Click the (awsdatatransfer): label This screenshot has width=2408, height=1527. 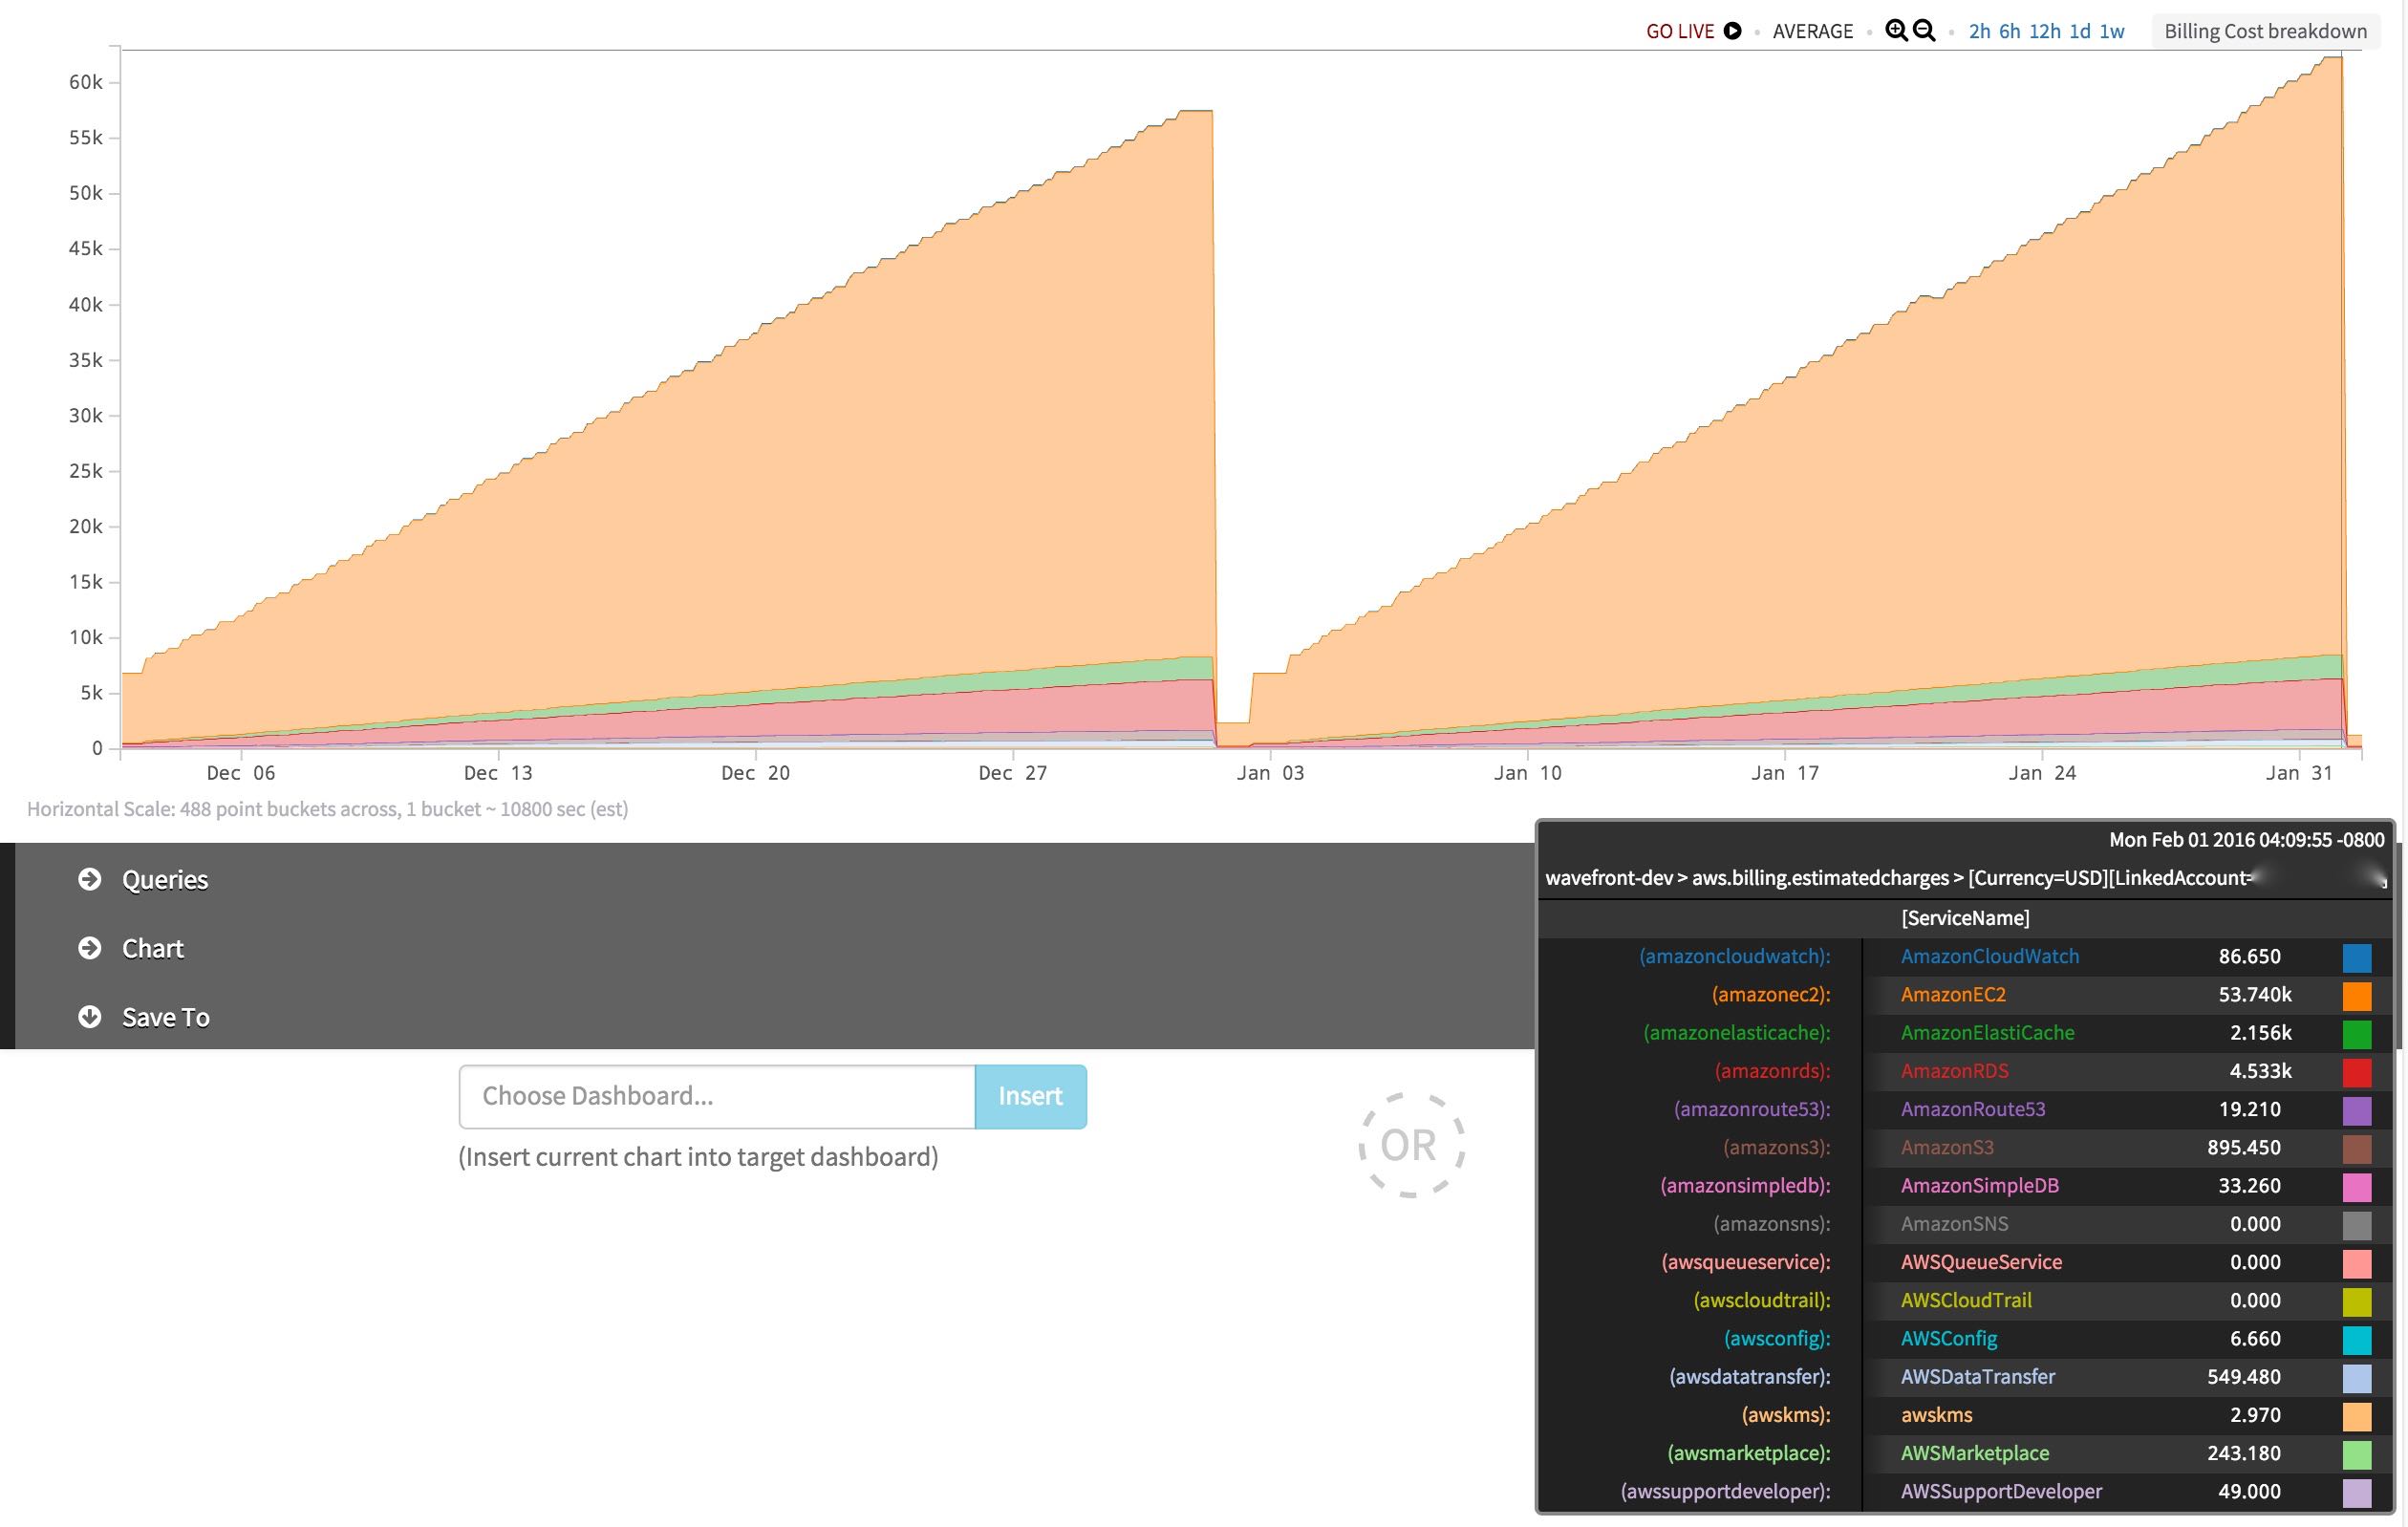(1750, 1377)
